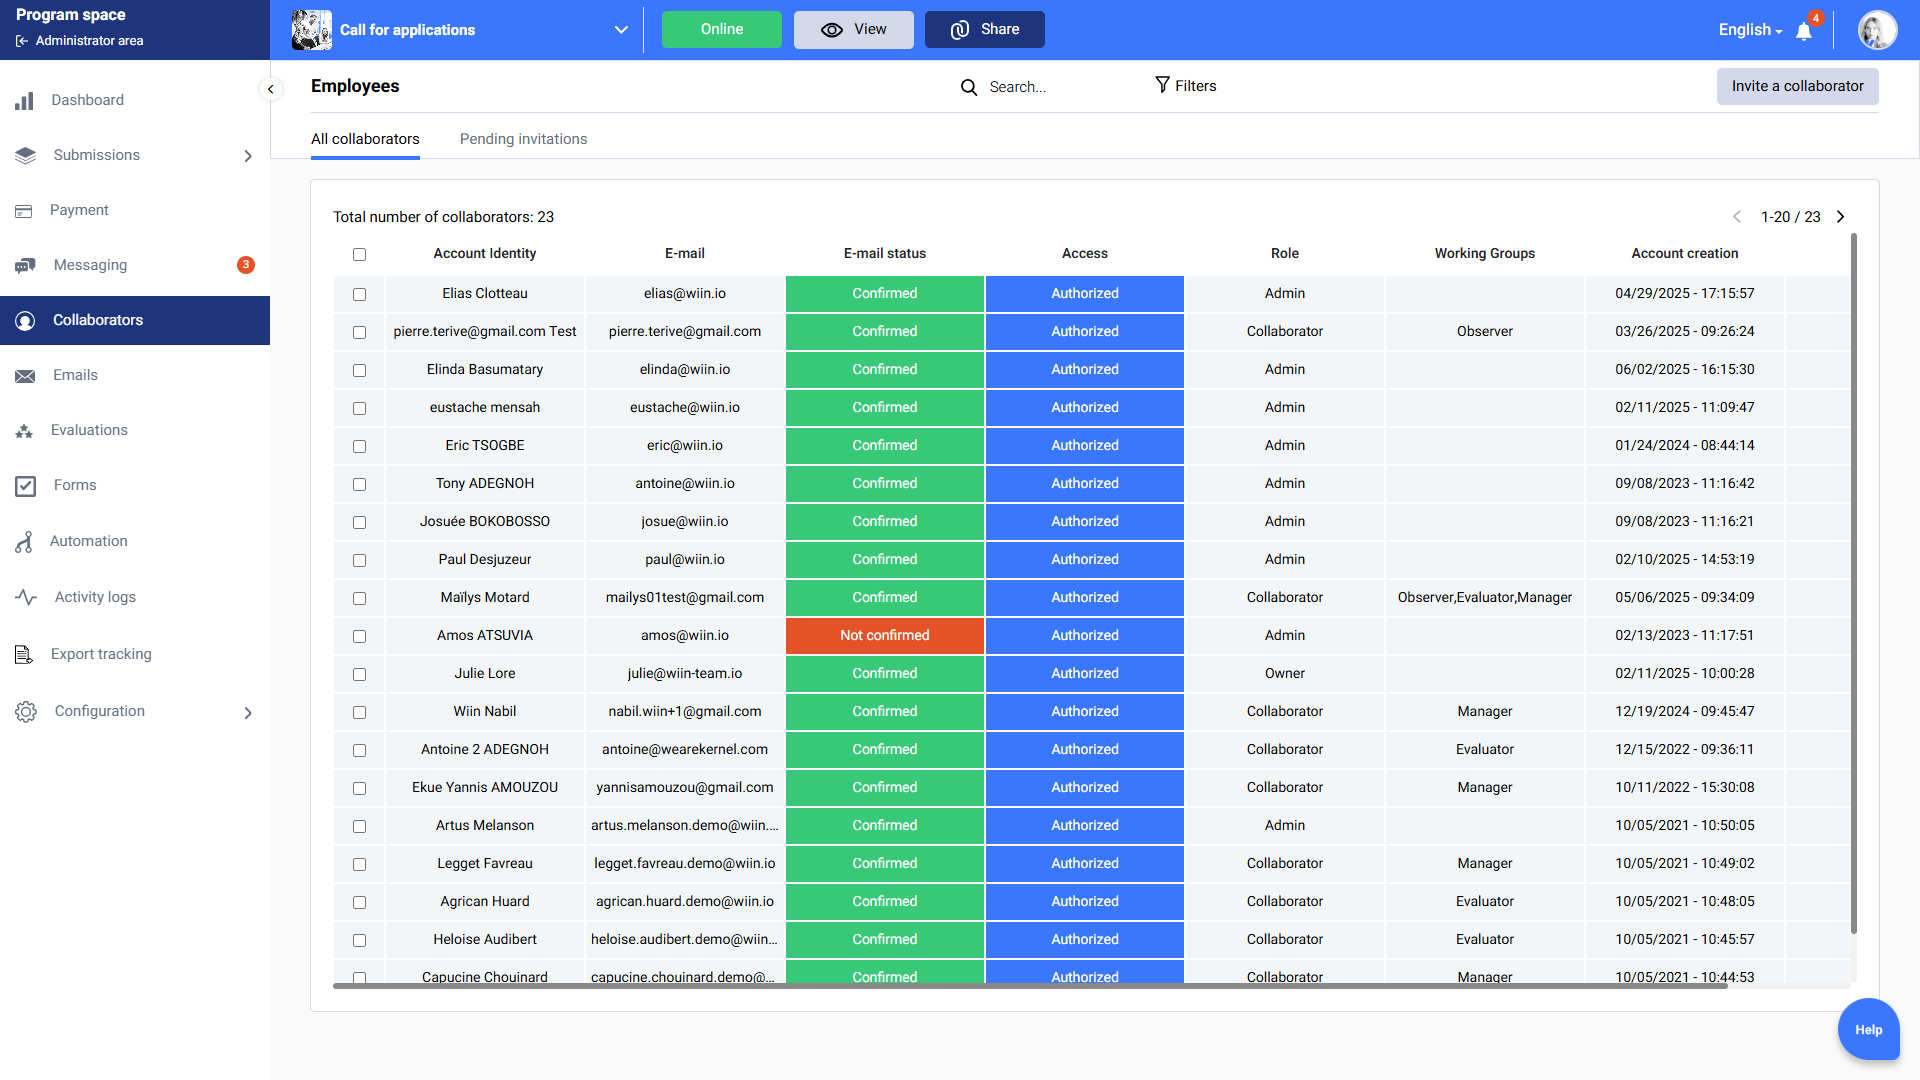Expand the Configuration submenu chevron

[x=248, y=713]
